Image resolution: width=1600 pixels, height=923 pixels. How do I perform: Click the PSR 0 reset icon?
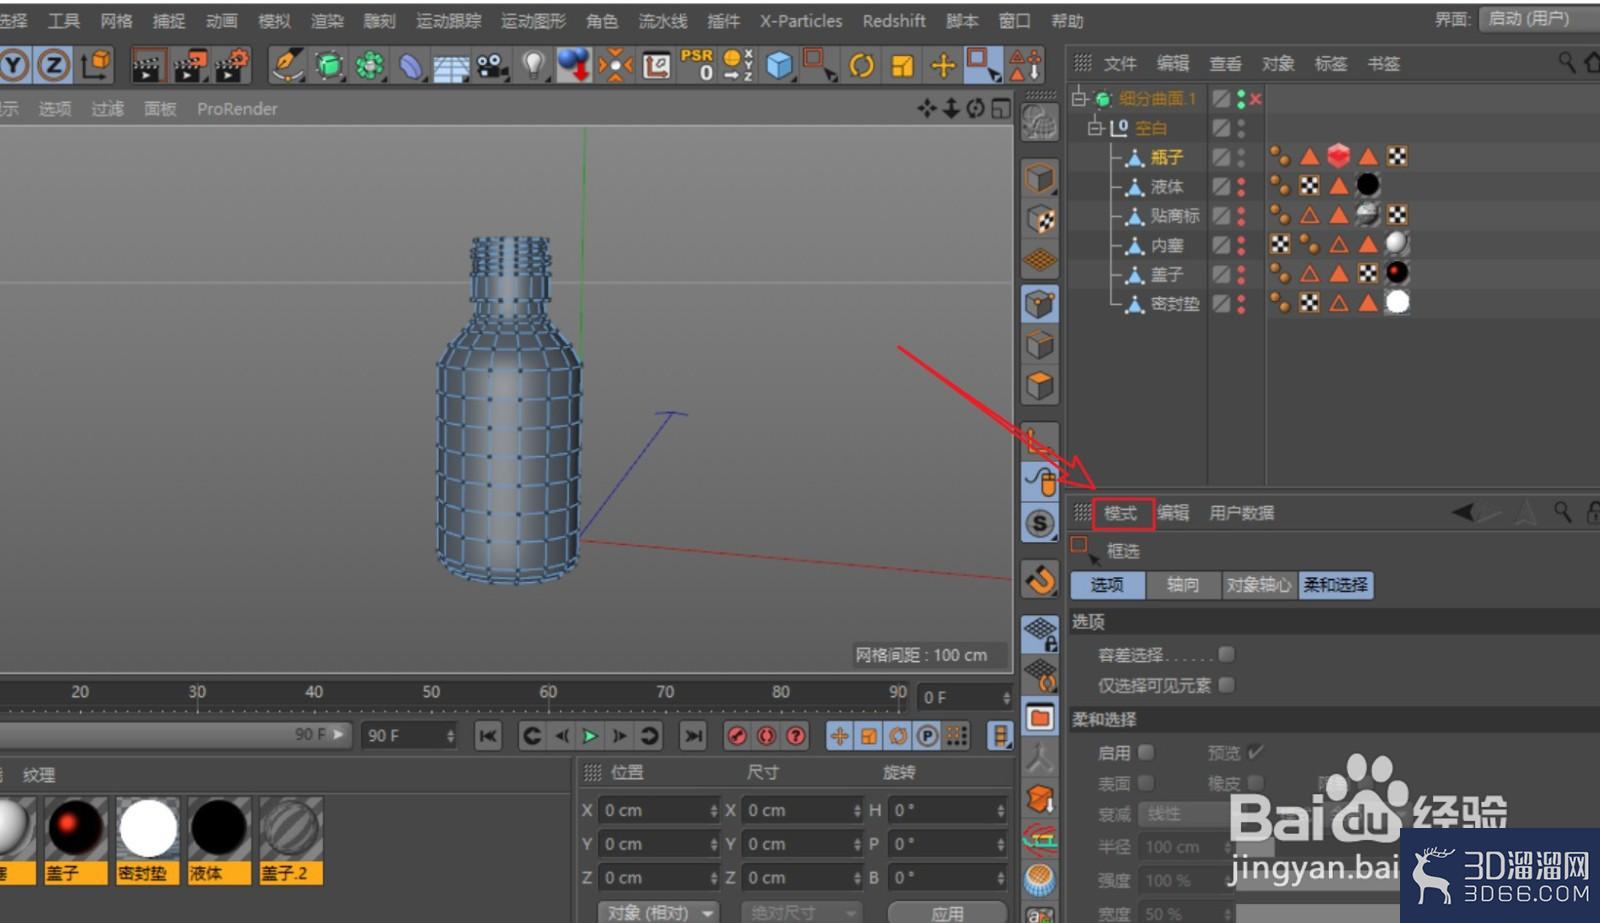pyautogui.click(x=697, y=65)
